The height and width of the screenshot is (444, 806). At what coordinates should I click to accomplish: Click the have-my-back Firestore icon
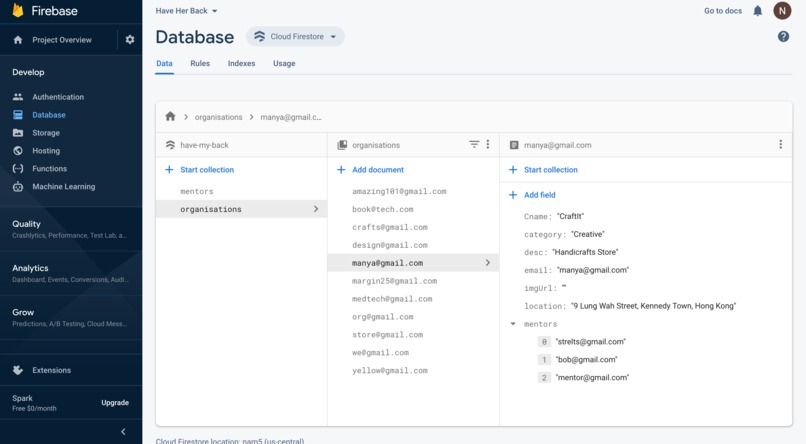point(170,145)
